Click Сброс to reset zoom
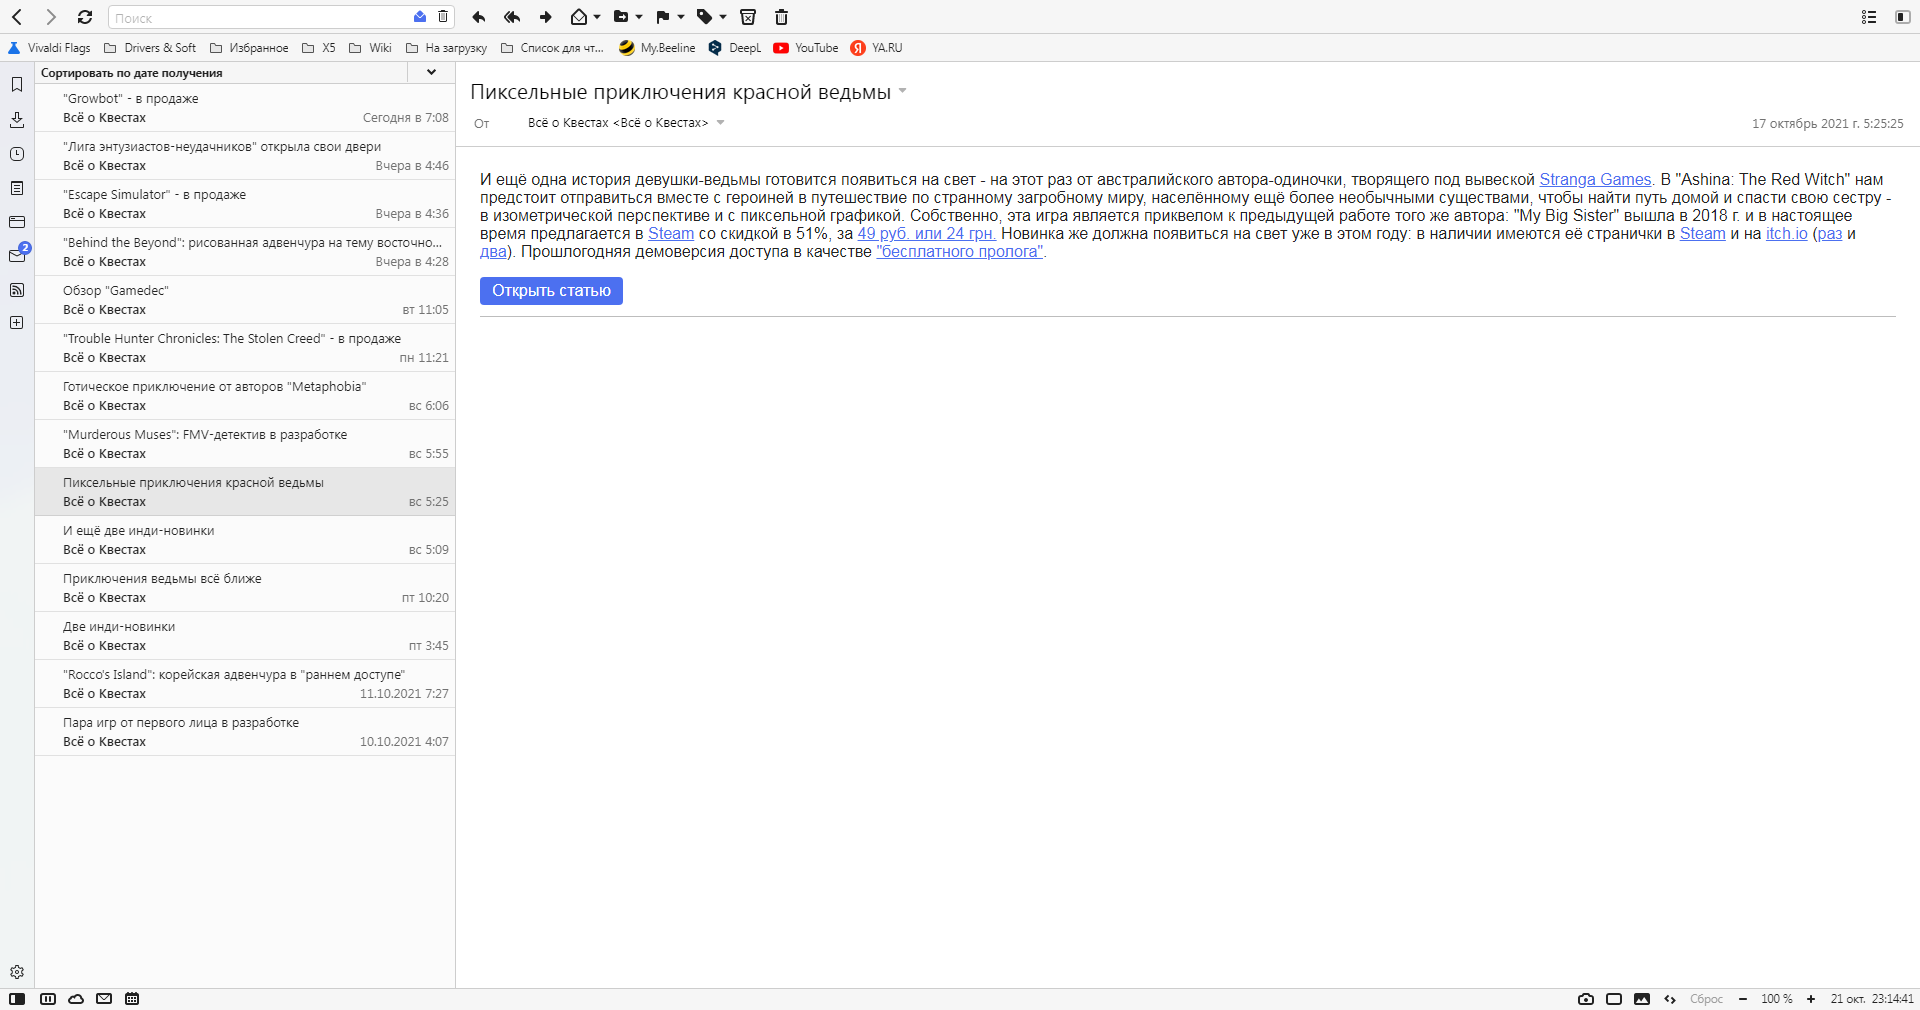Screen dimensions: 1920x1010 pos(1706,999)
